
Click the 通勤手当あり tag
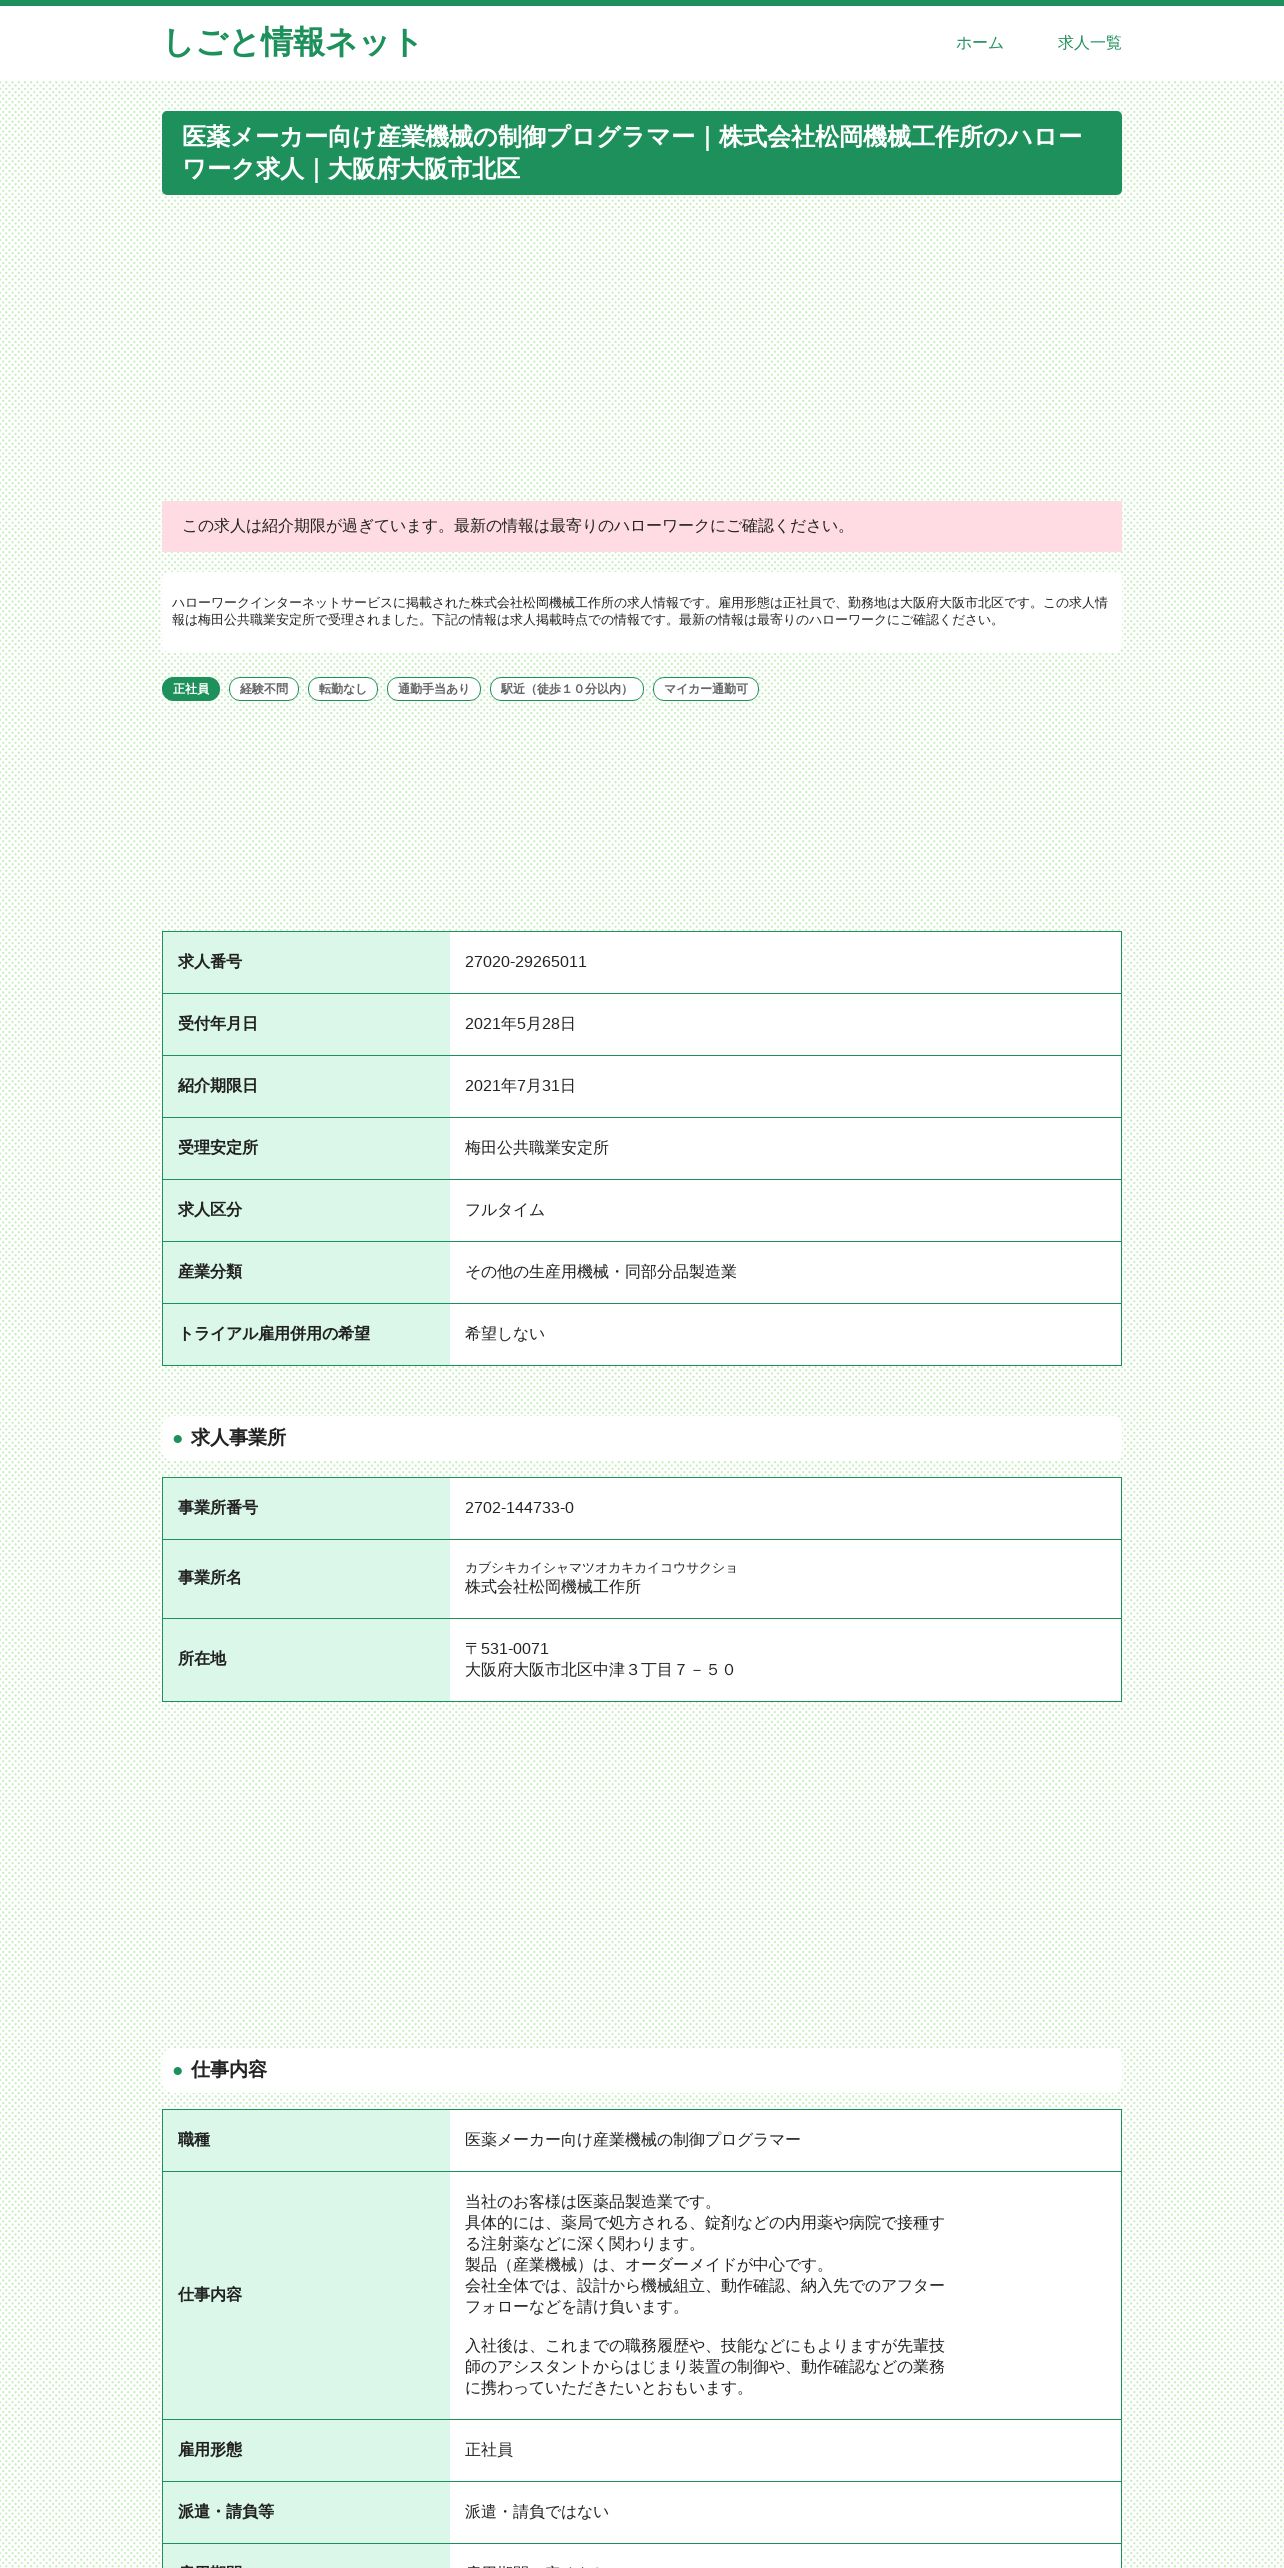click(434, 689)
